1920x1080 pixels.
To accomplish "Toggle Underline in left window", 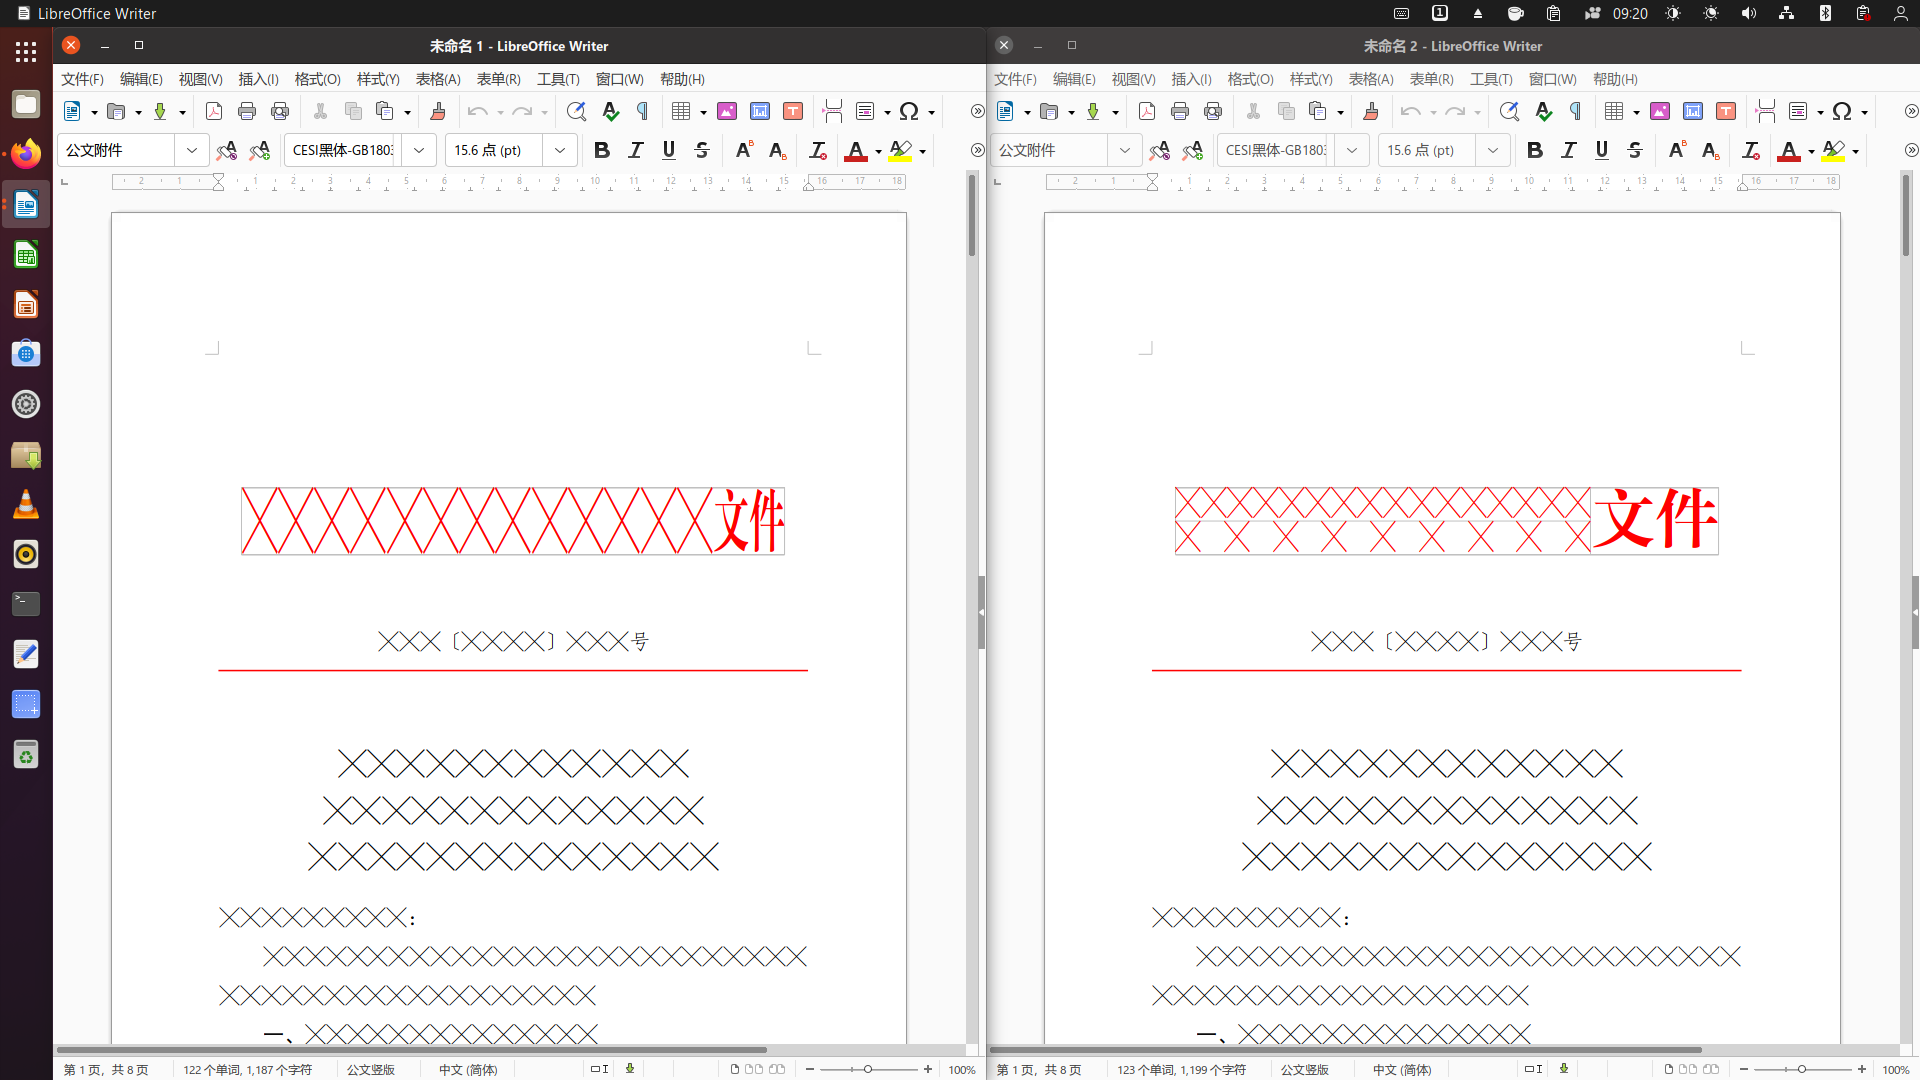I will click(x=669, y=150).
